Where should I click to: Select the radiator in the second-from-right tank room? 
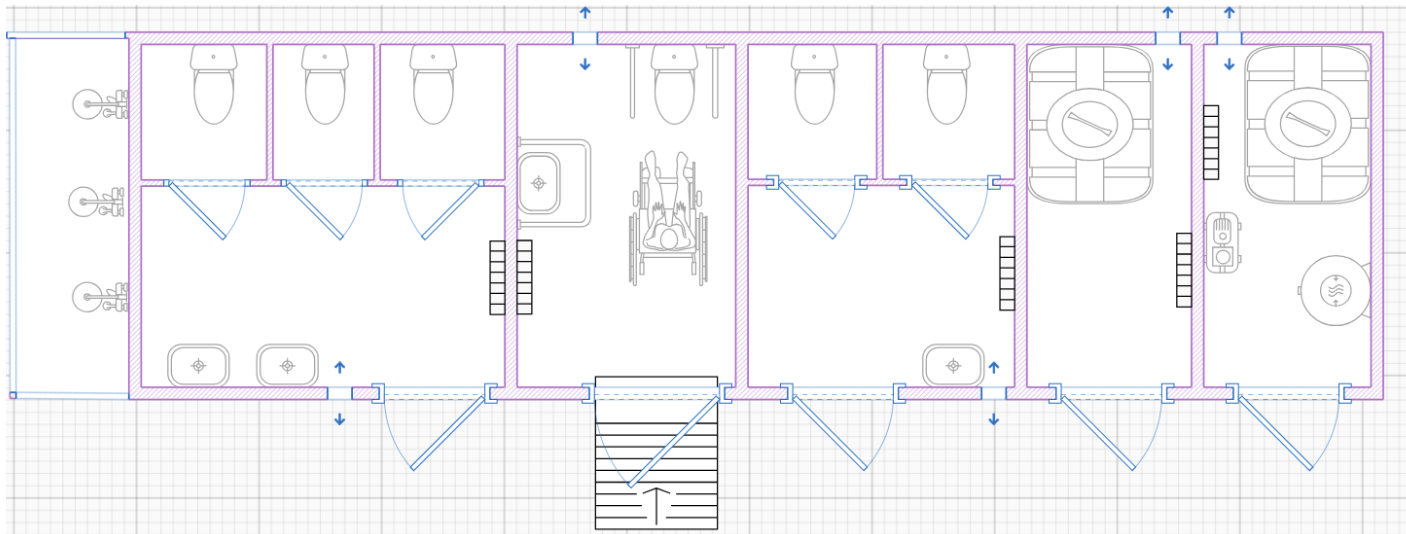click(1184, 270)
